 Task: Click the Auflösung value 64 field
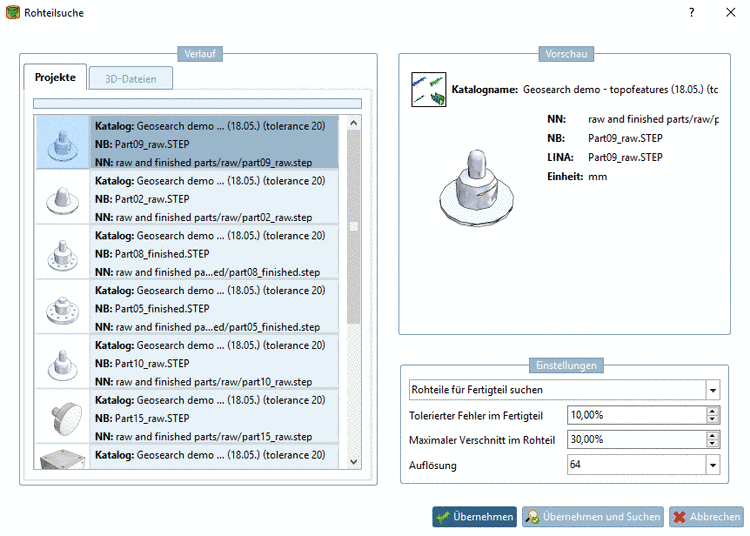[x=637, y=465]
